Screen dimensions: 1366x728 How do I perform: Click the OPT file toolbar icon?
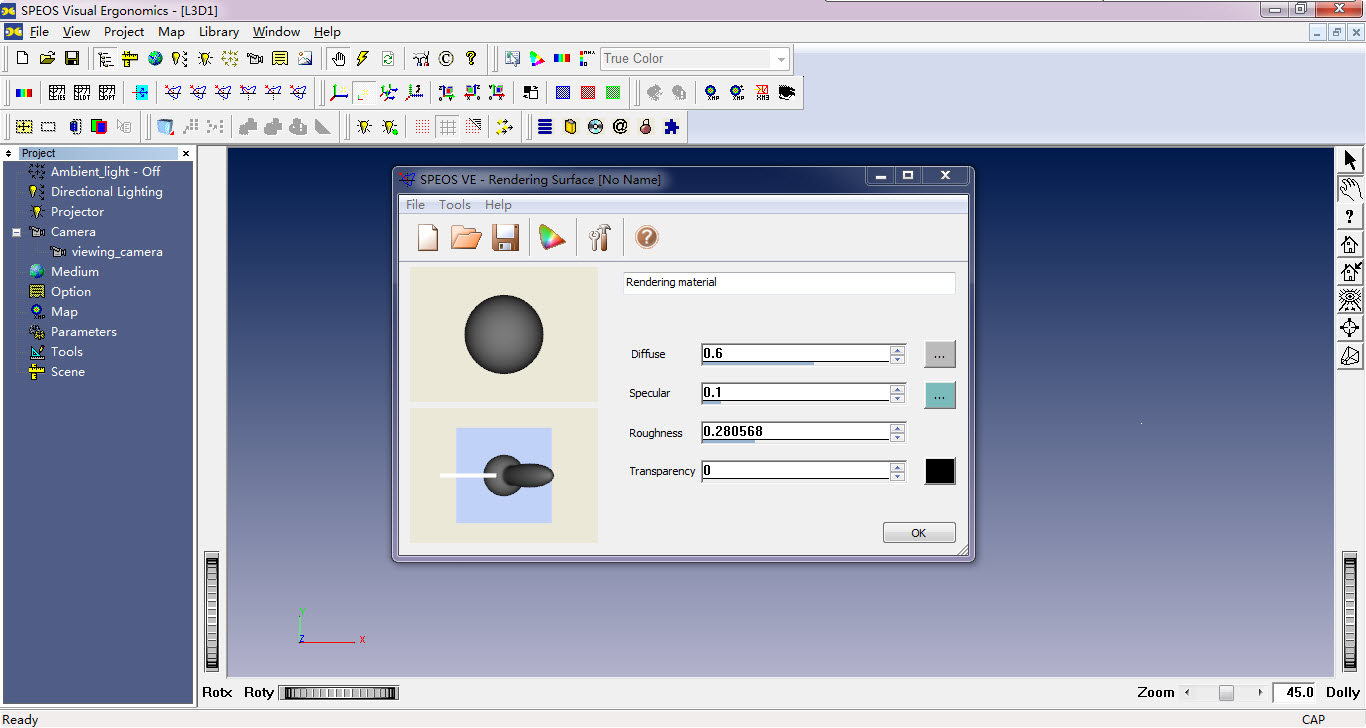tap(107, 93)
